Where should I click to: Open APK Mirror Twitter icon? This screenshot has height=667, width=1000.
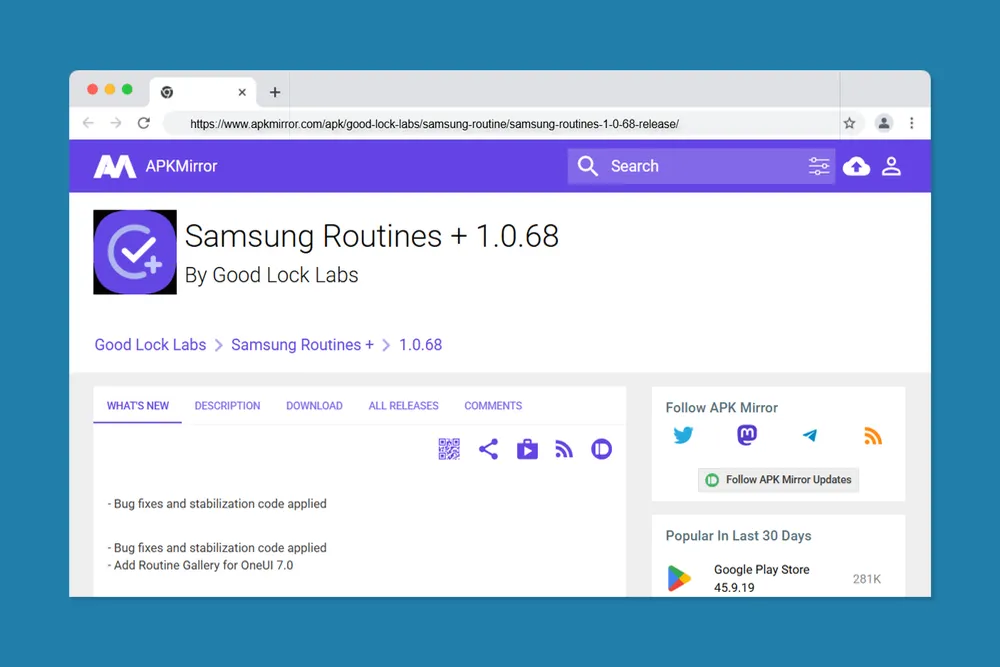tap(683, 435)
